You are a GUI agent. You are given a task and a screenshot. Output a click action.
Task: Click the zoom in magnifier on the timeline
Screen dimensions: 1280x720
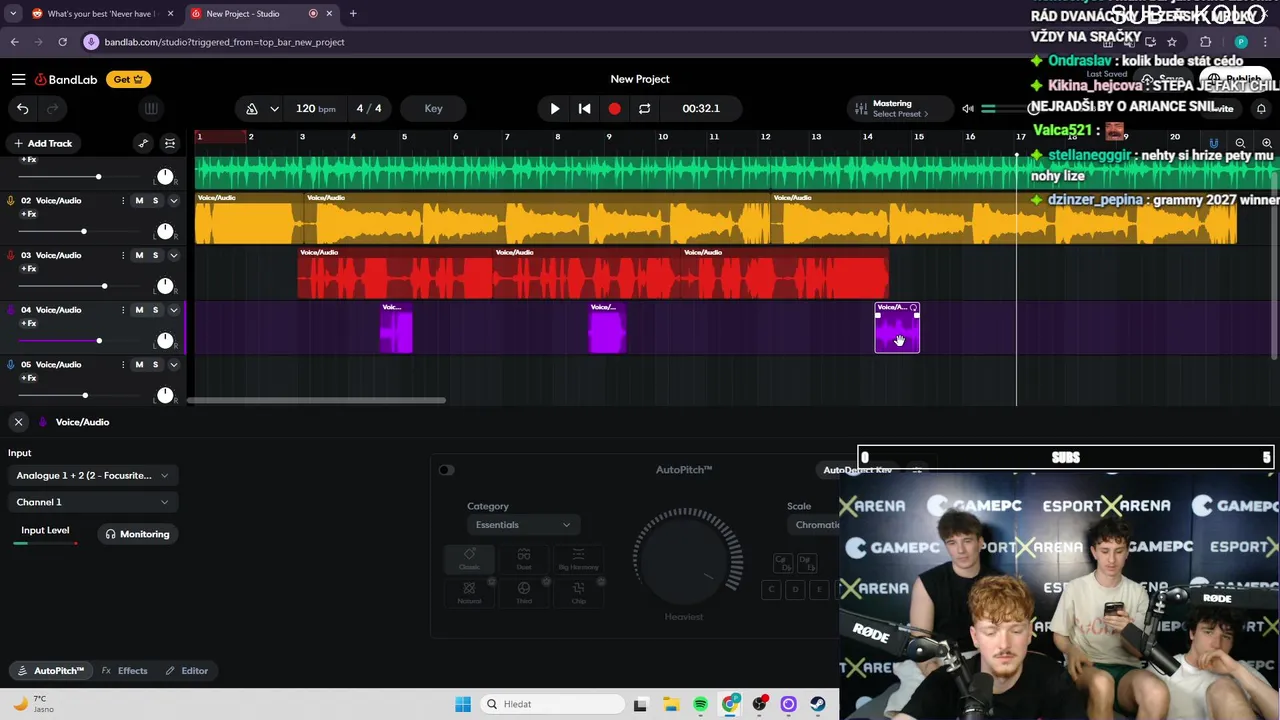tap(1267, 144)
